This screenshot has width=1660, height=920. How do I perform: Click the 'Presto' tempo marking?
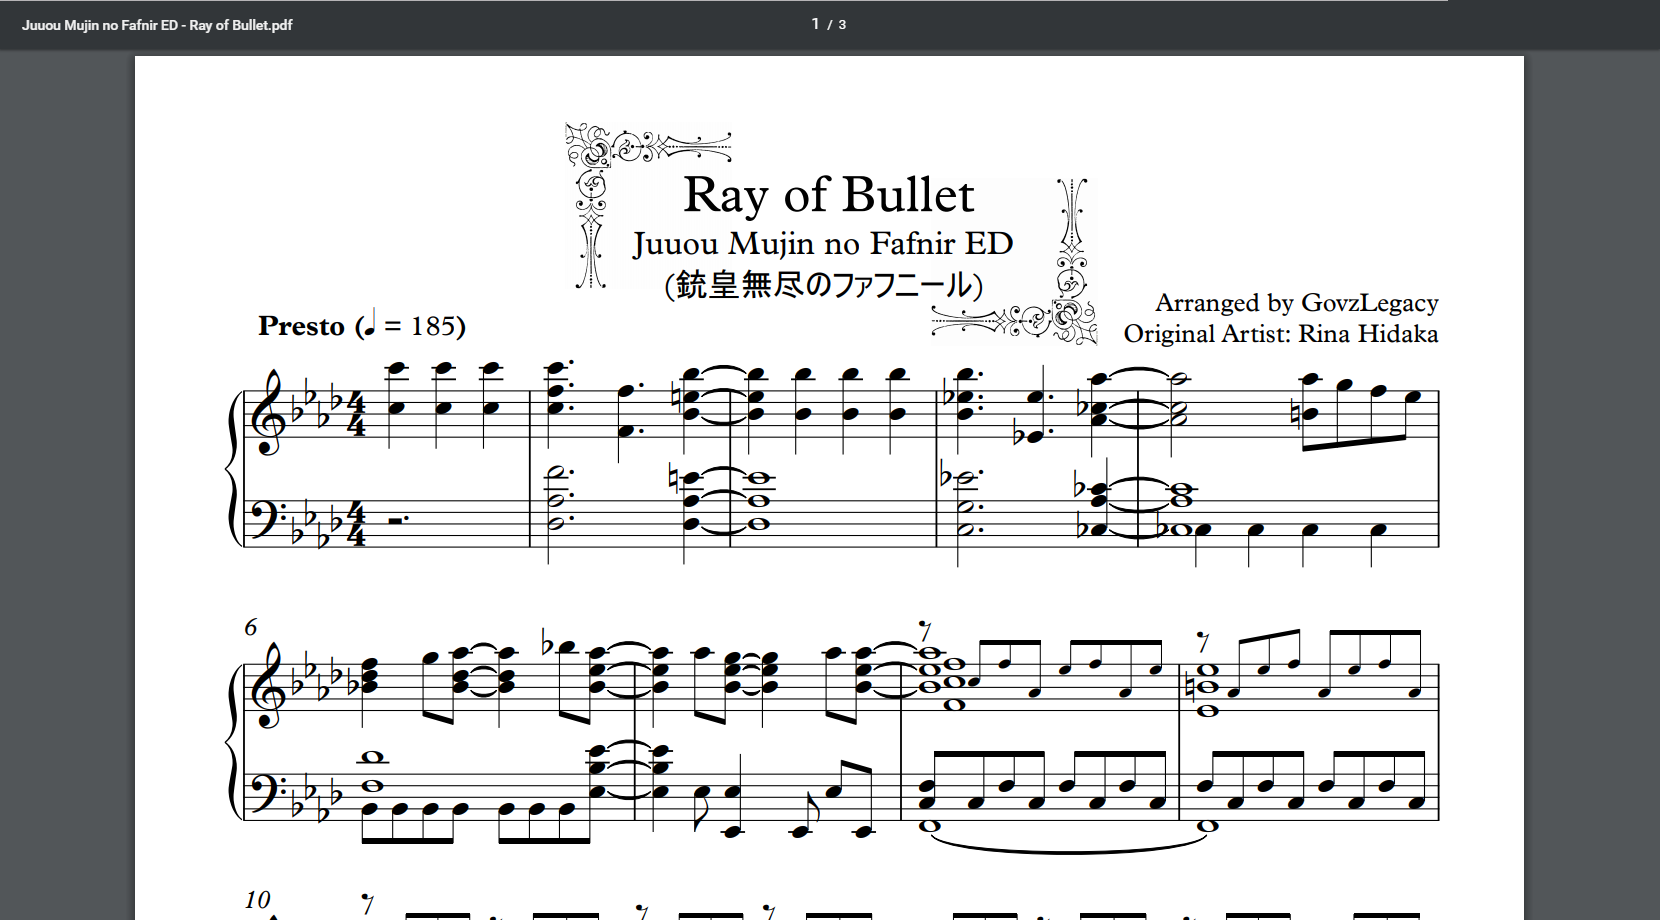301,327
